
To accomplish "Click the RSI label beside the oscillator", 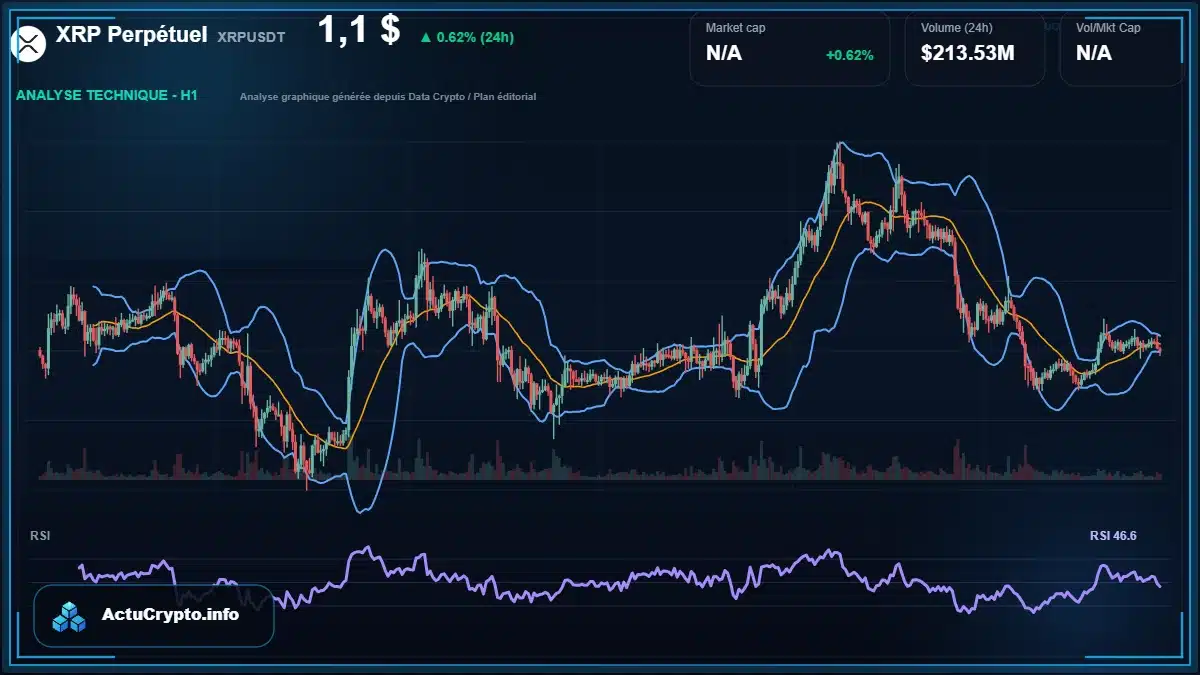I will pos(40,536).
